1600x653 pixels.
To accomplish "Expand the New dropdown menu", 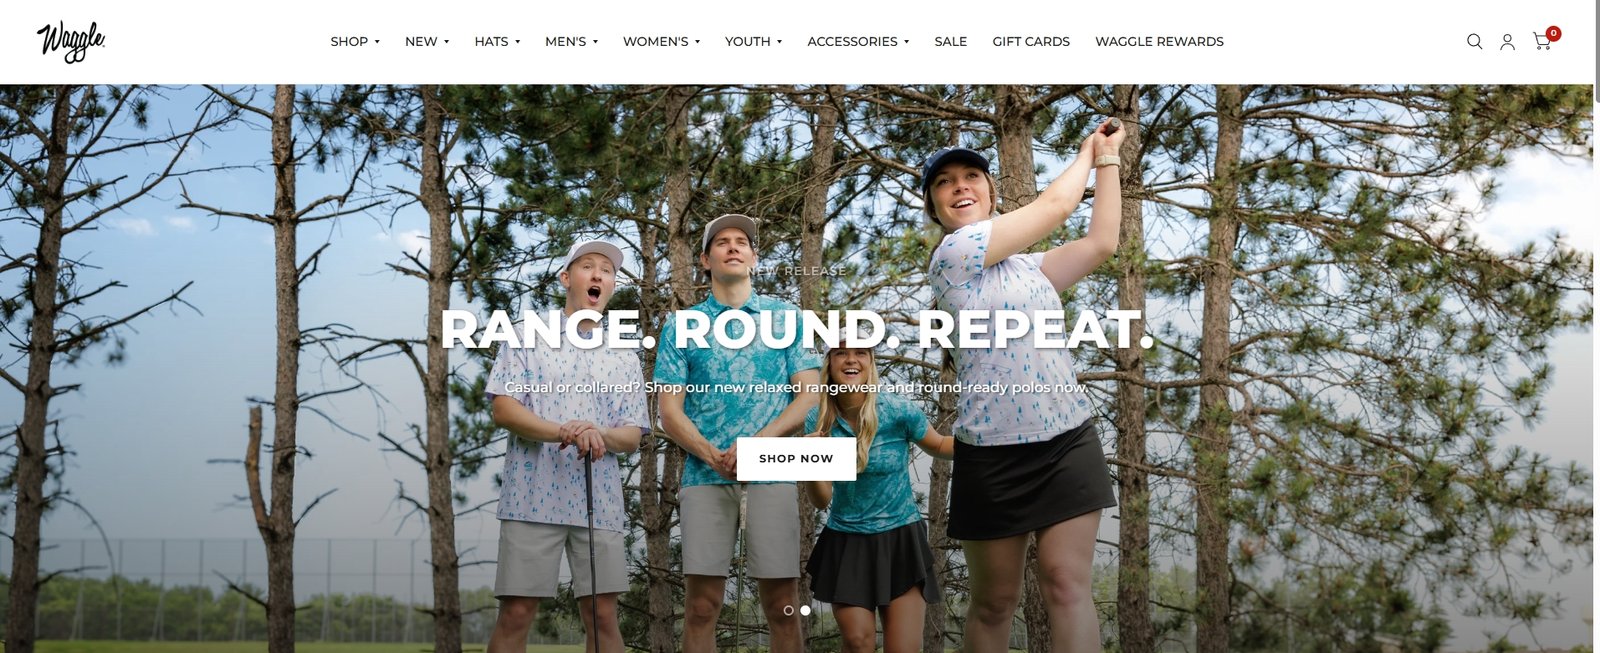I will [427, 42].
